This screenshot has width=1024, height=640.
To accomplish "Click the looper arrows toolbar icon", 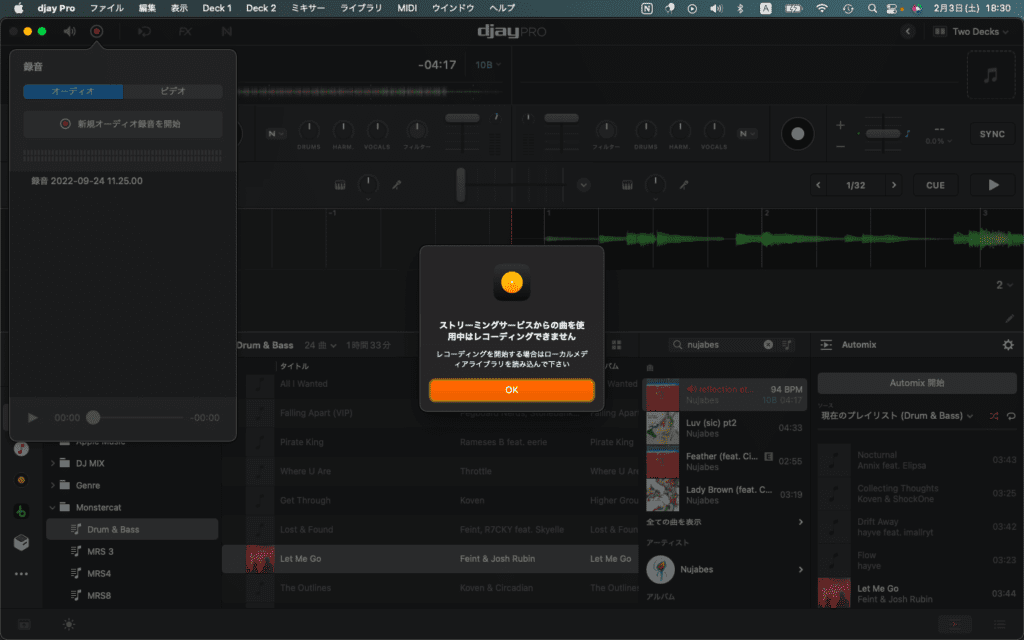I will [x=144, y=31].
